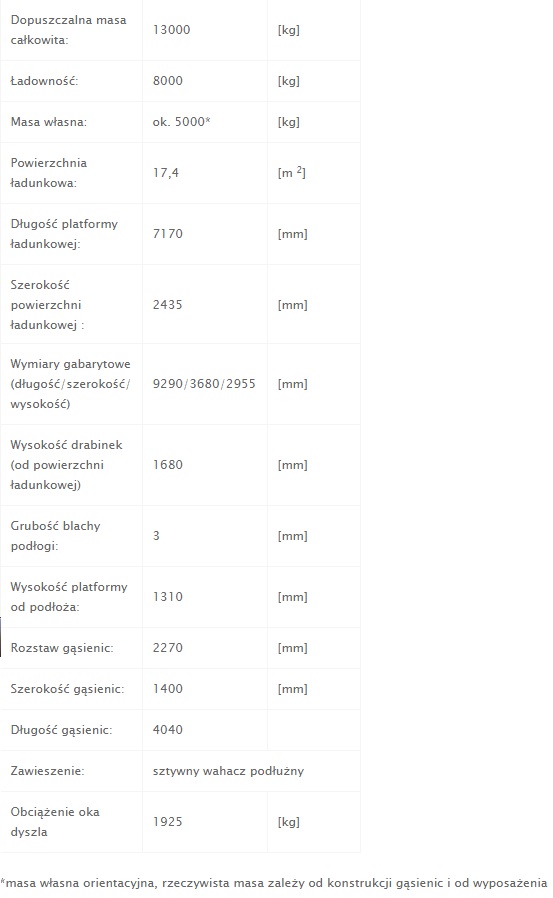The height and width of the screenshot is (898, 553).
Task: Click the 17,4 surface area value
Action: [x=165, y=173]
